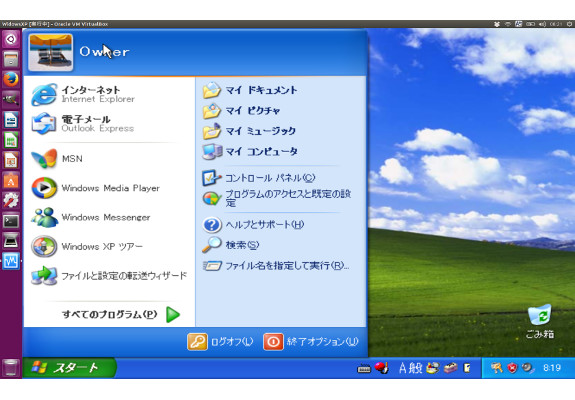Open LibreOffice Calc in launcher
This screenshot has width=575, height=400.
(x=11, y=140)
